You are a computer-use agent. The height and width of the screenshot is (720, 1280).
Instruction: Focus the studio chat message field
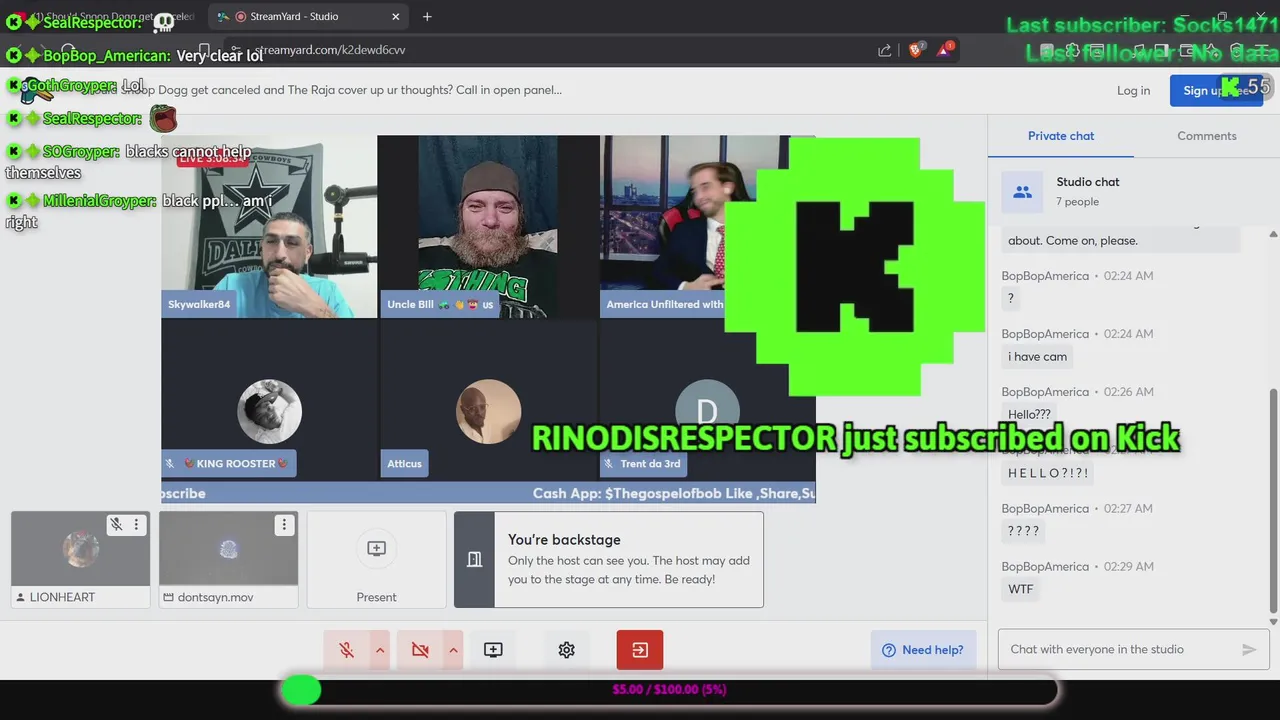tap(1118, 649)
